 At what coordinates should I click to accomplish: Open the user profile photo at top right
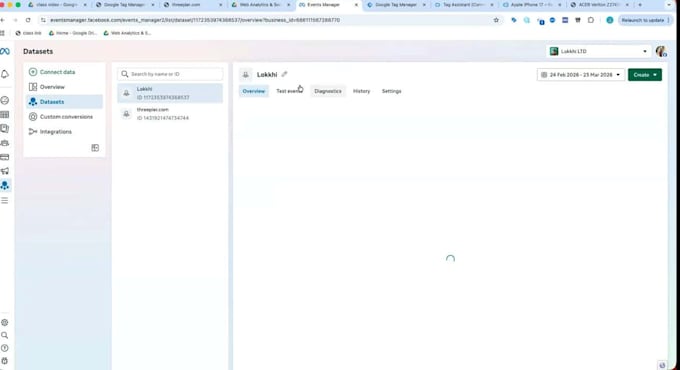661,51
